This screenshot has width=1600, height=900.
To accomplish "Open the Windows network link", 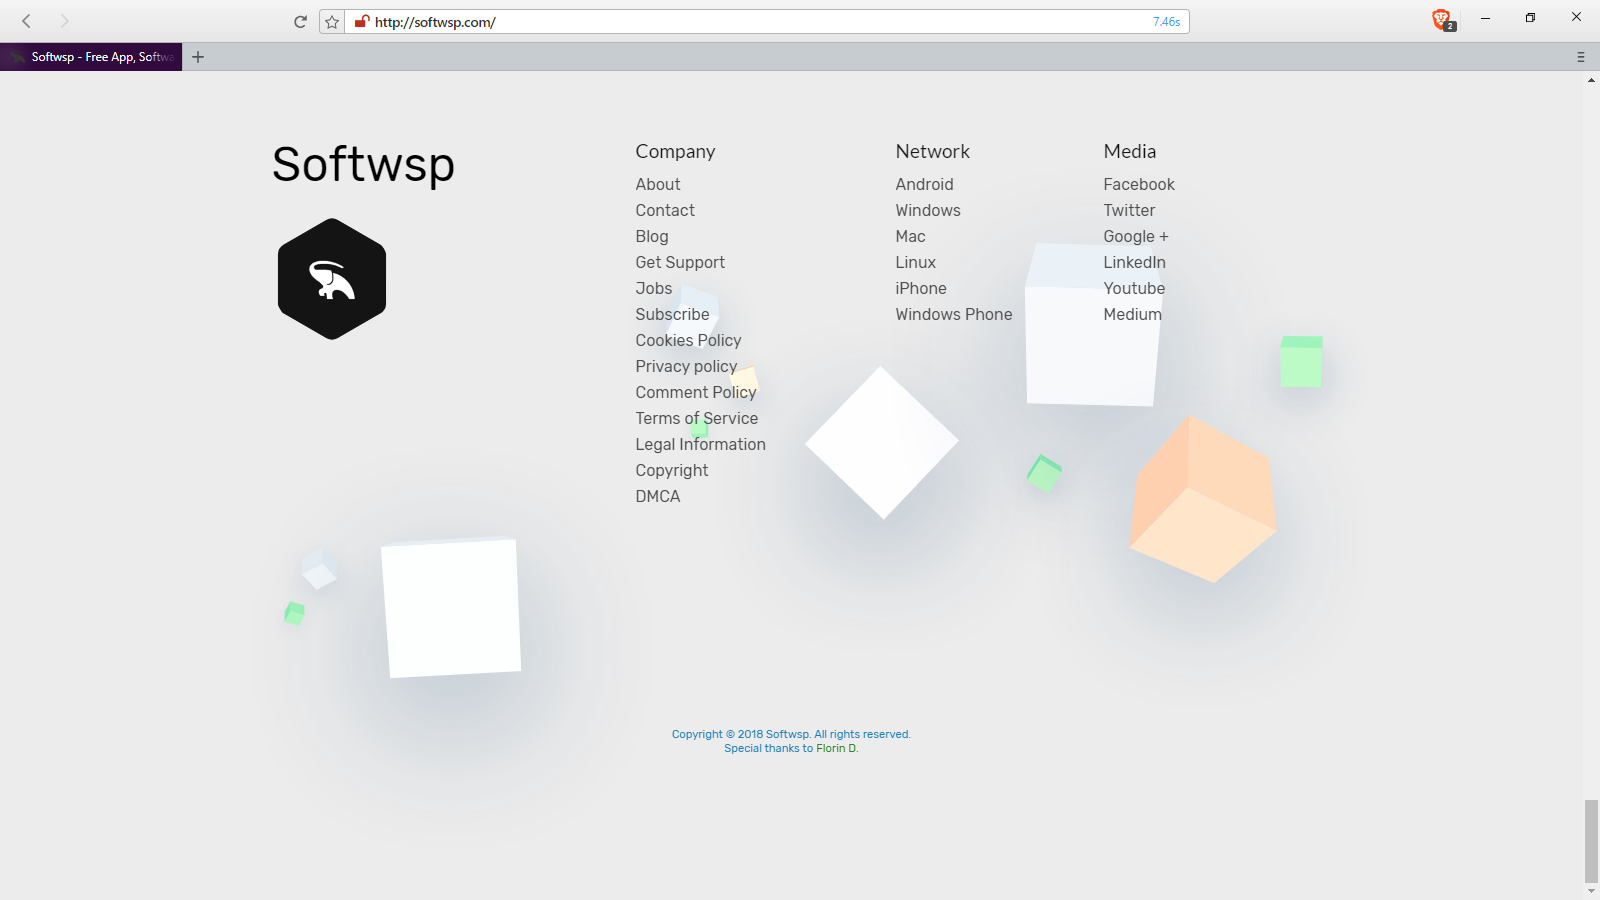I will pos(928,210).
